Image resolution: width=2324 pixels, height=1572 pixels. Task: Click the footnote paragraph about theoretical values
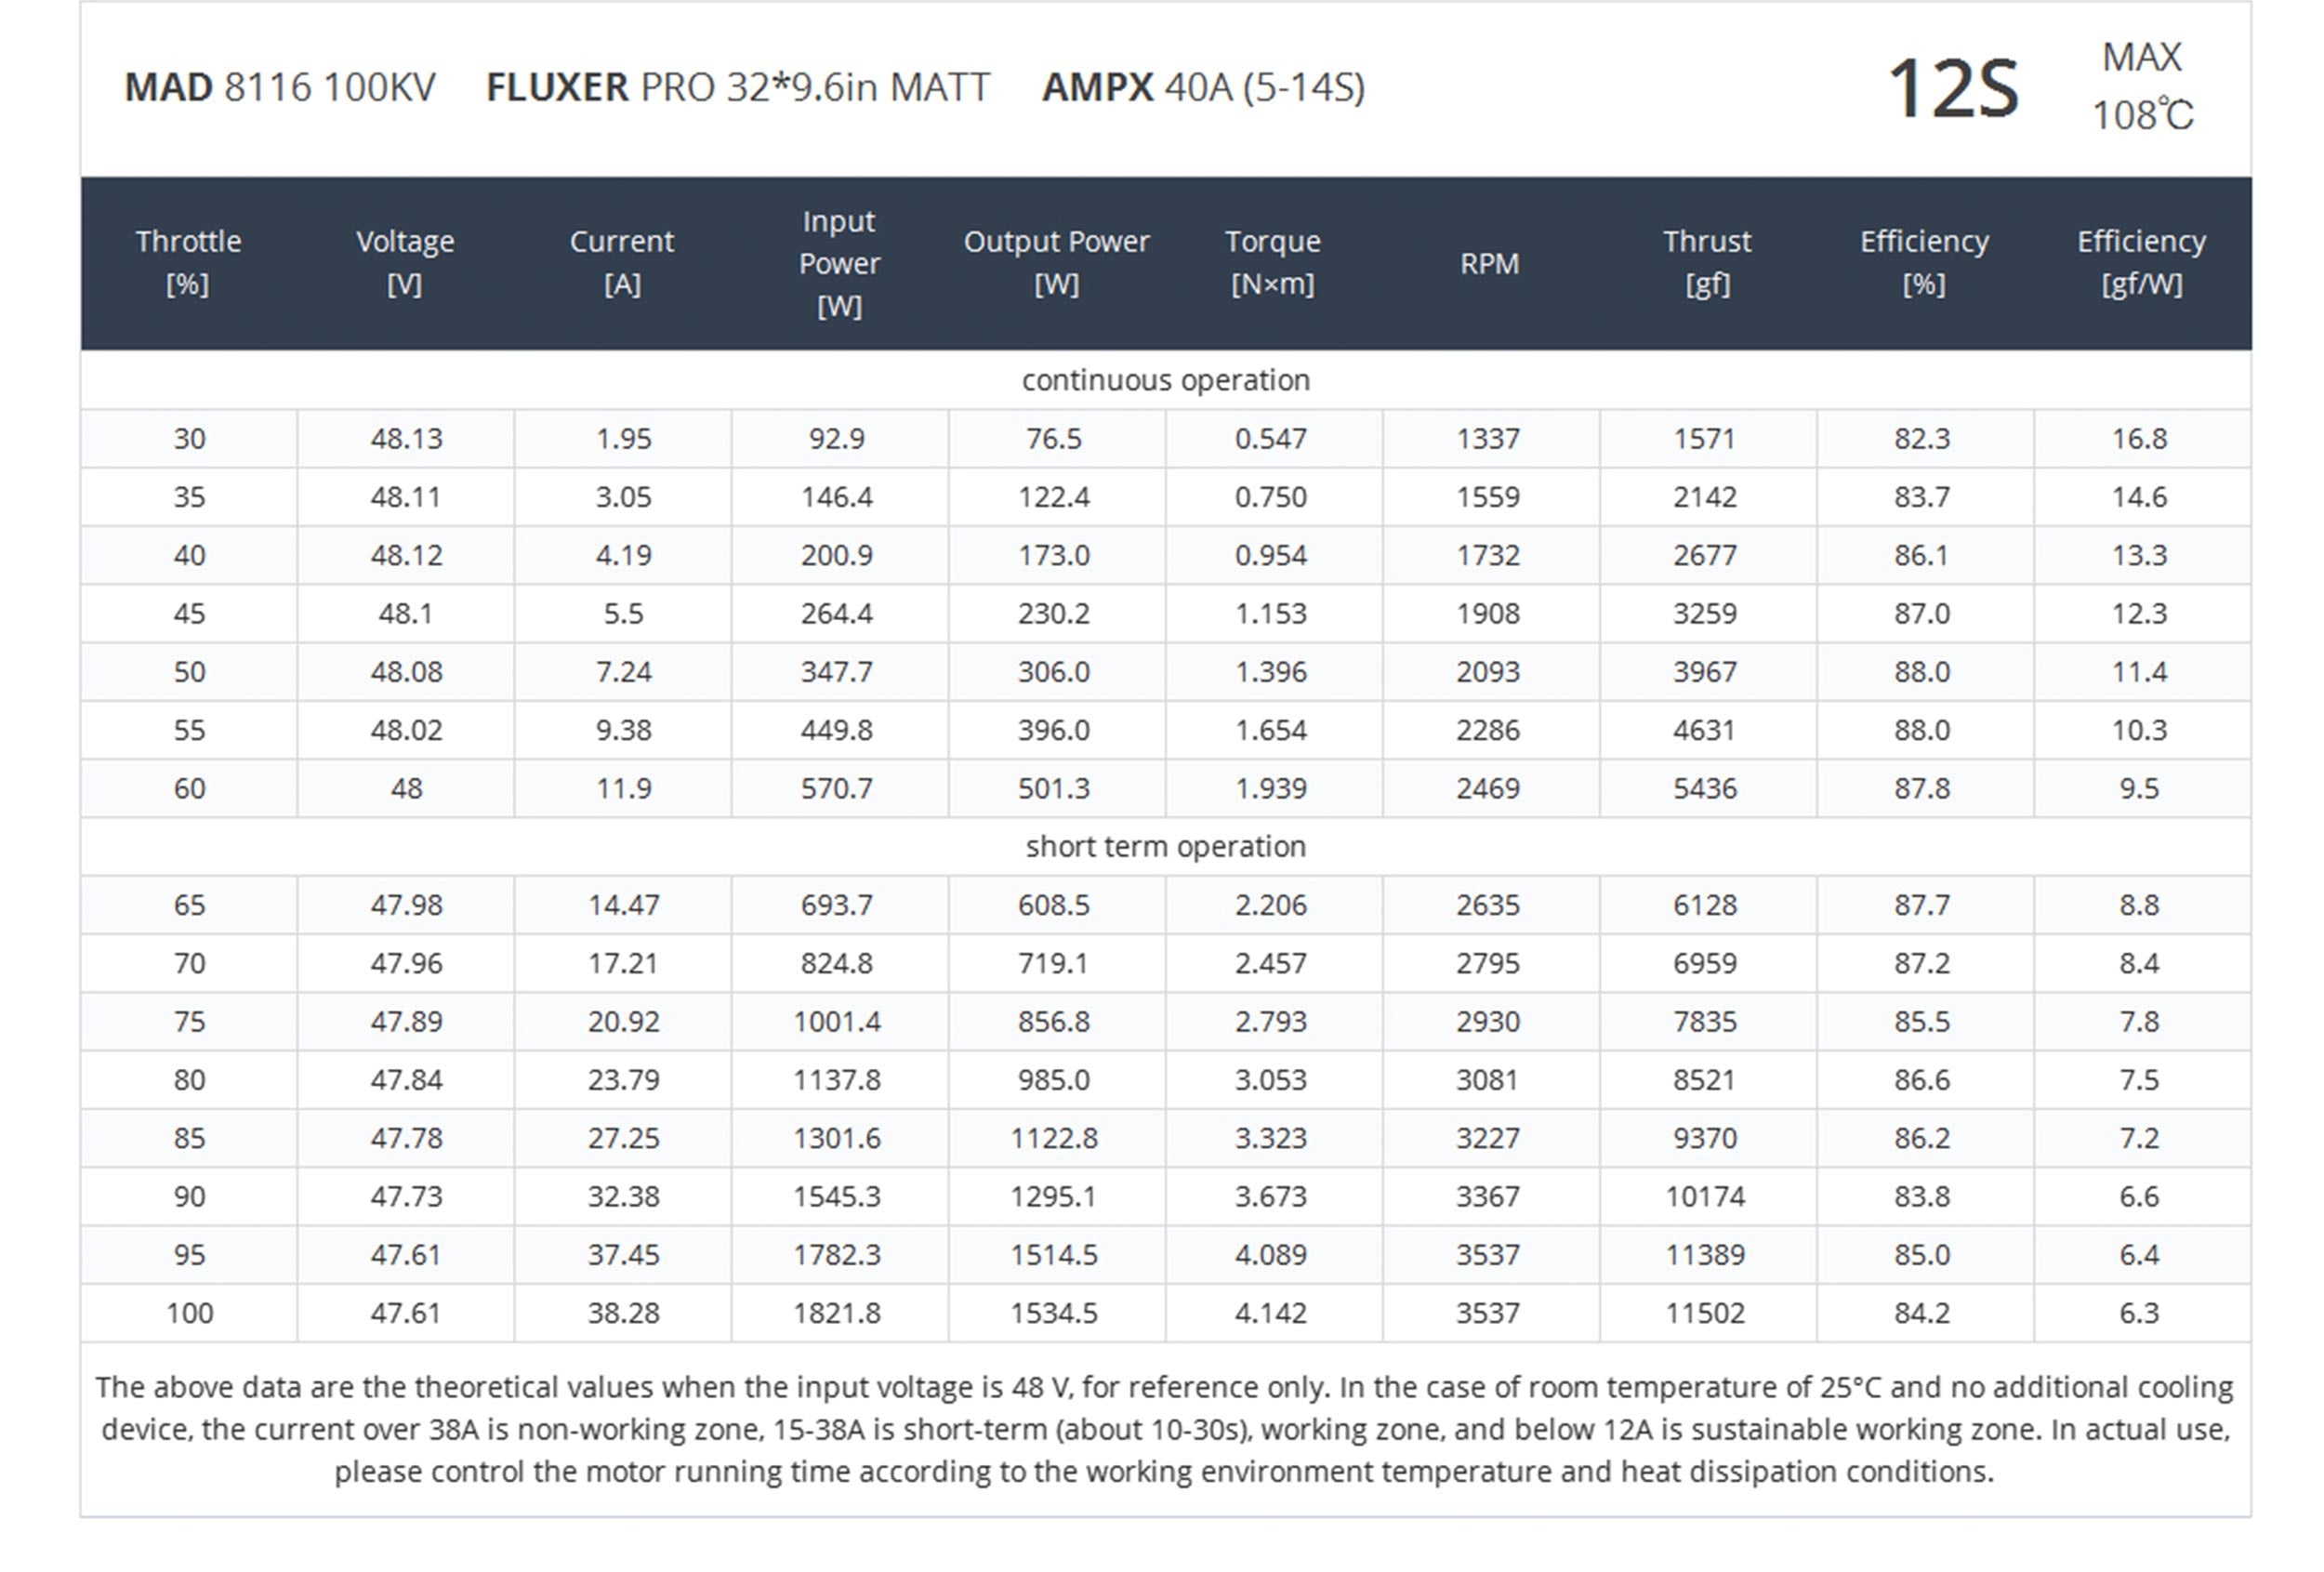pyautogui.click(x=1165, y=1429)
